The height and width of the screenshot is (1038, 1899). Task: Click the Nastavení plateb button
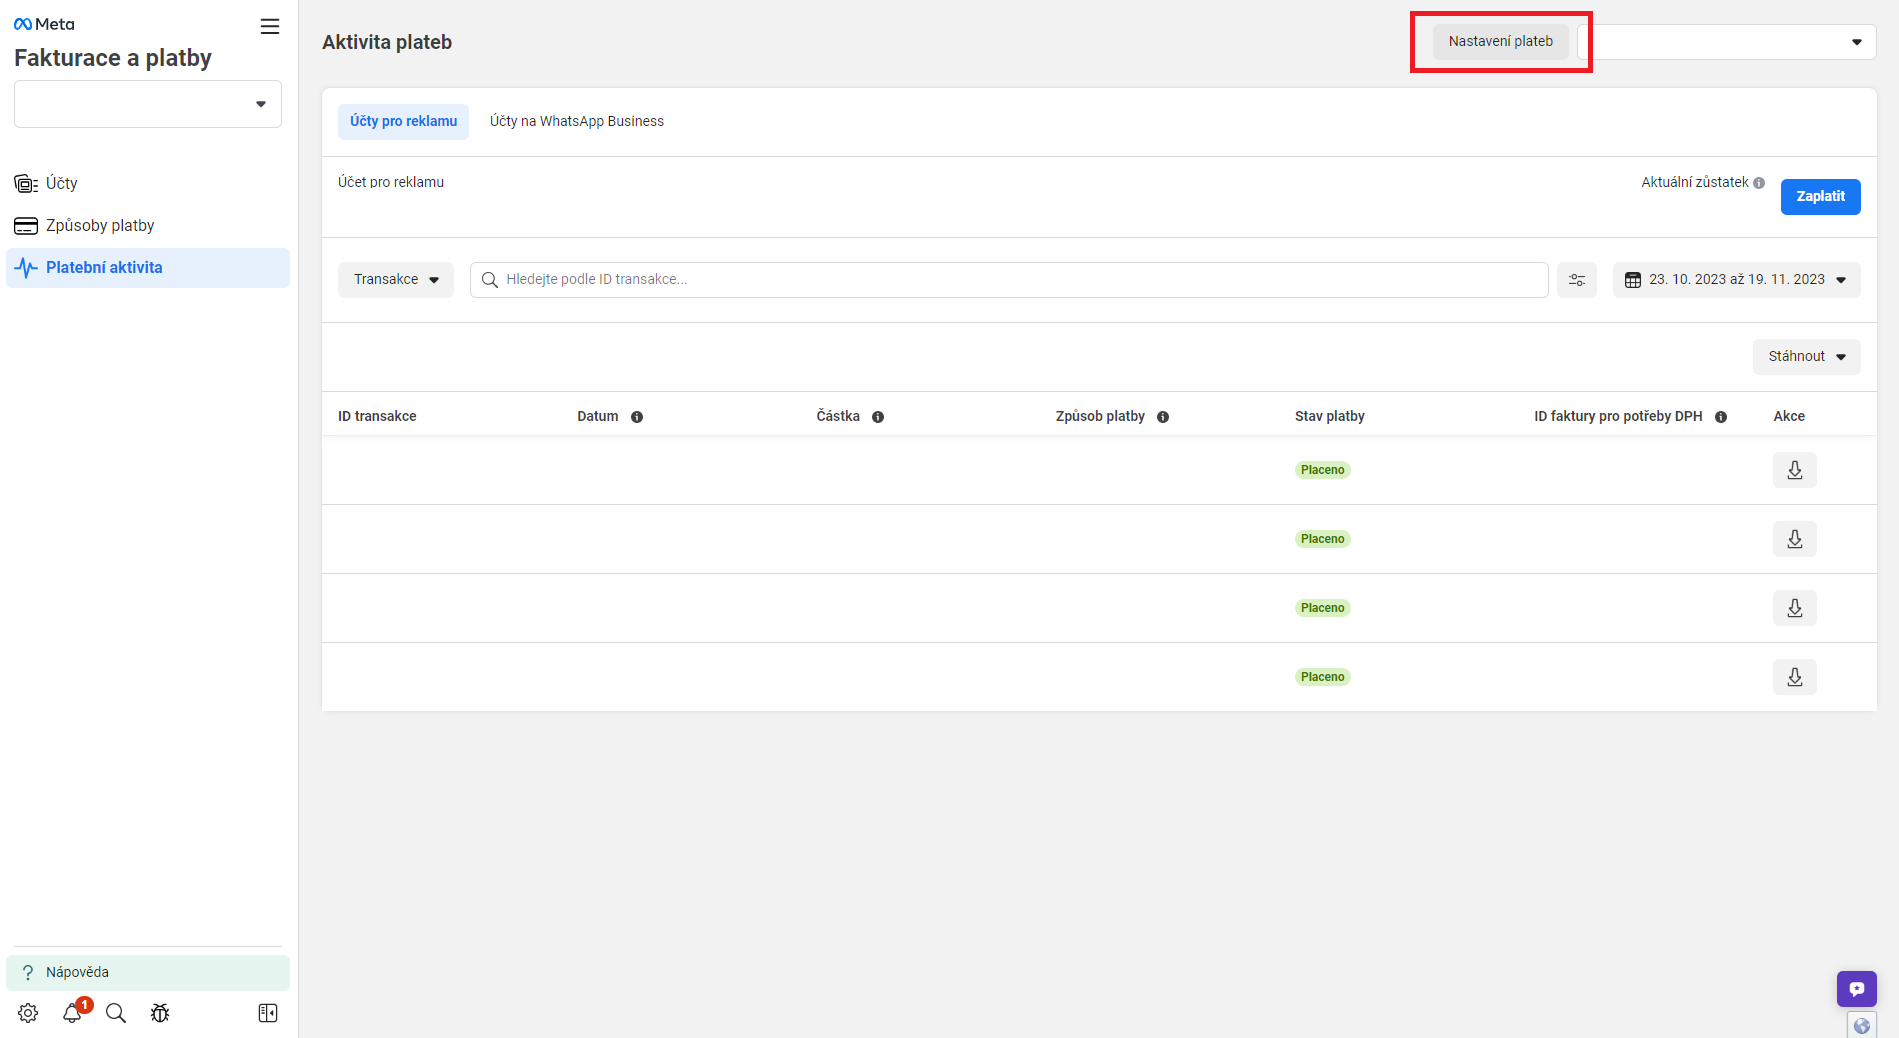[1500, 41]
